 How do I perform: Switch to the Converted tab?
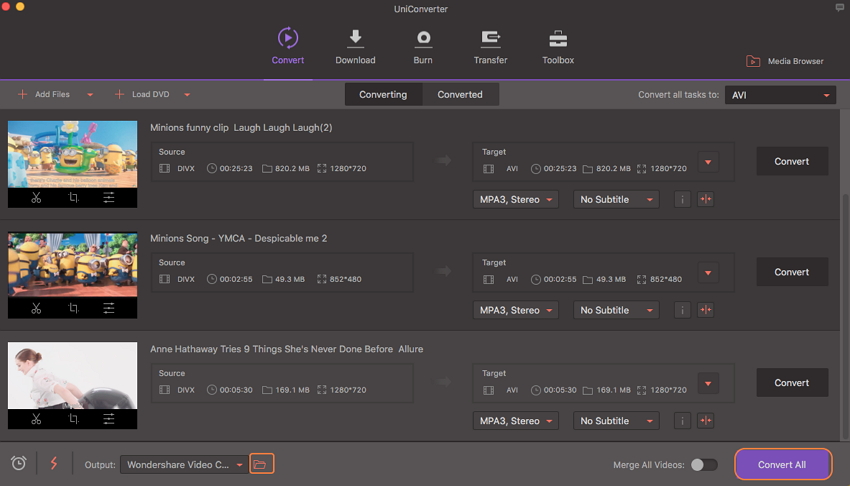[x=460, y=94]
